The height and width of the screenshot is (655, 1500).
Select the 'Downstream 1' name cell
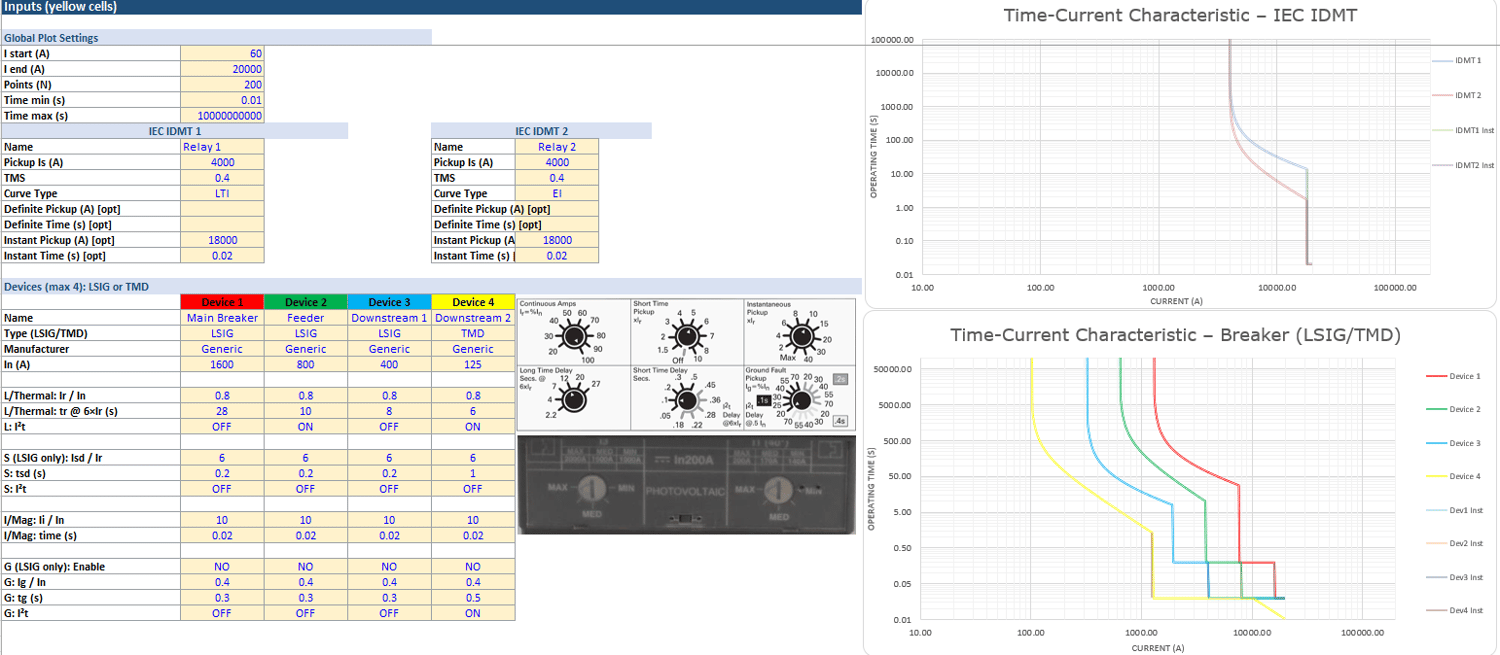click(x=389, y=318)
